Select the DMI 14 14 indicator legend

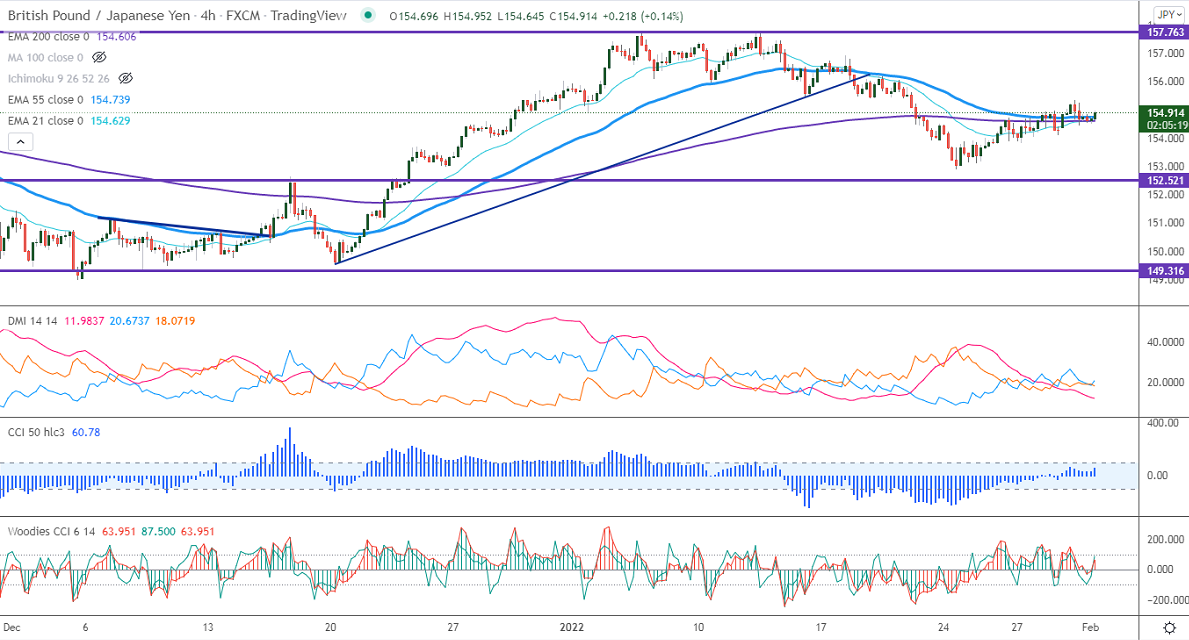tap(32, 320)
